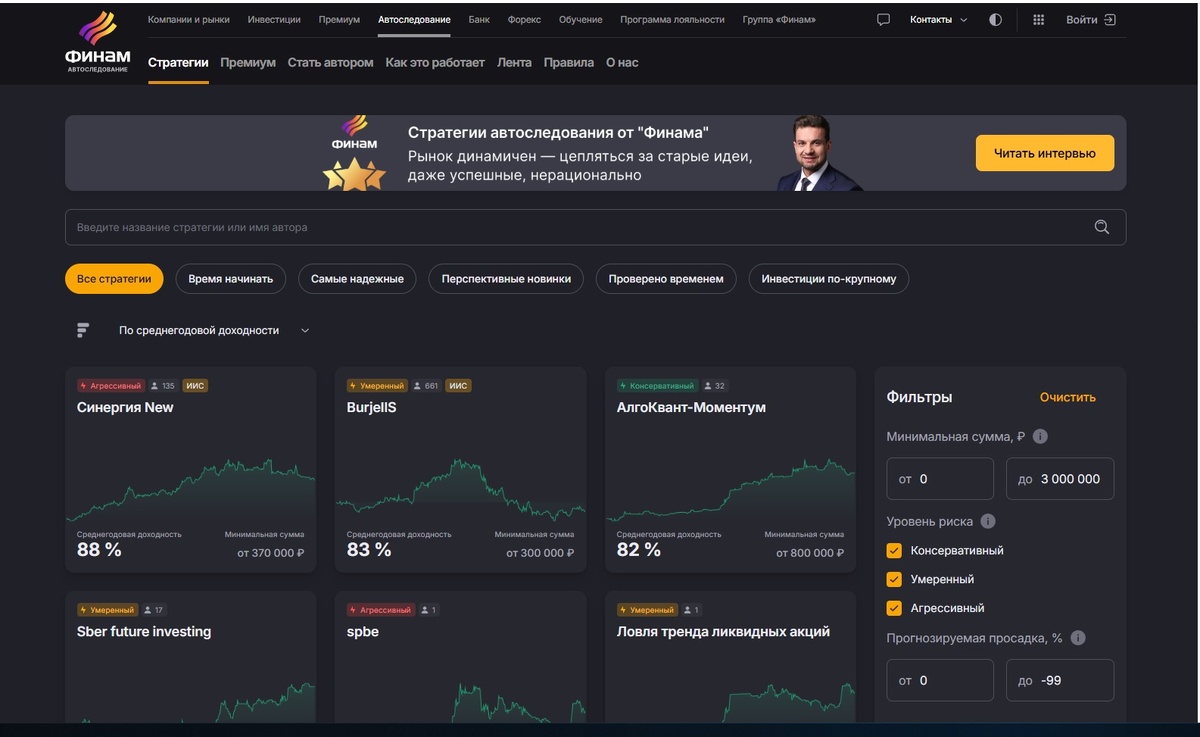Open the О нас tab
This screenshot has width=1200, height=737.
pyautogui.click(x=622, y=62)
